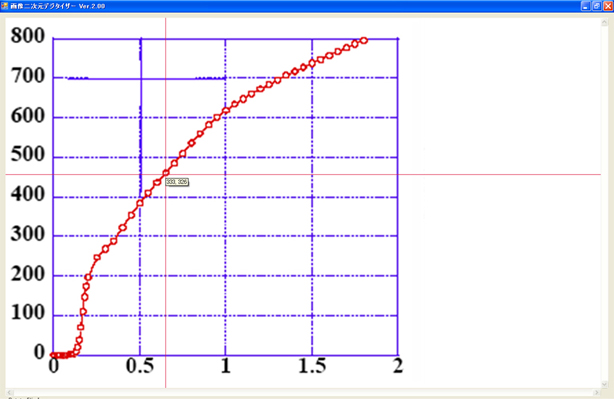614x399 pixels.
Task: Click the horizontal scrollbar right arrow
Action: coord(596,392)
